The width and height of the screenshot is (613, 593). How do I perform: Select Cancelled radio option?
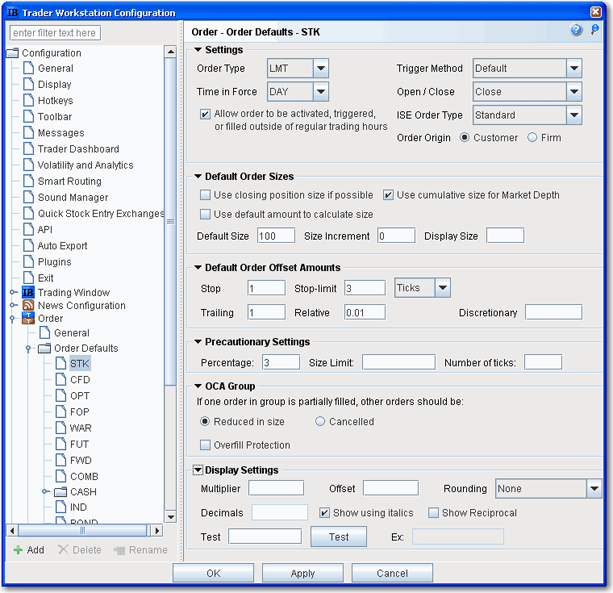[320, 421]
